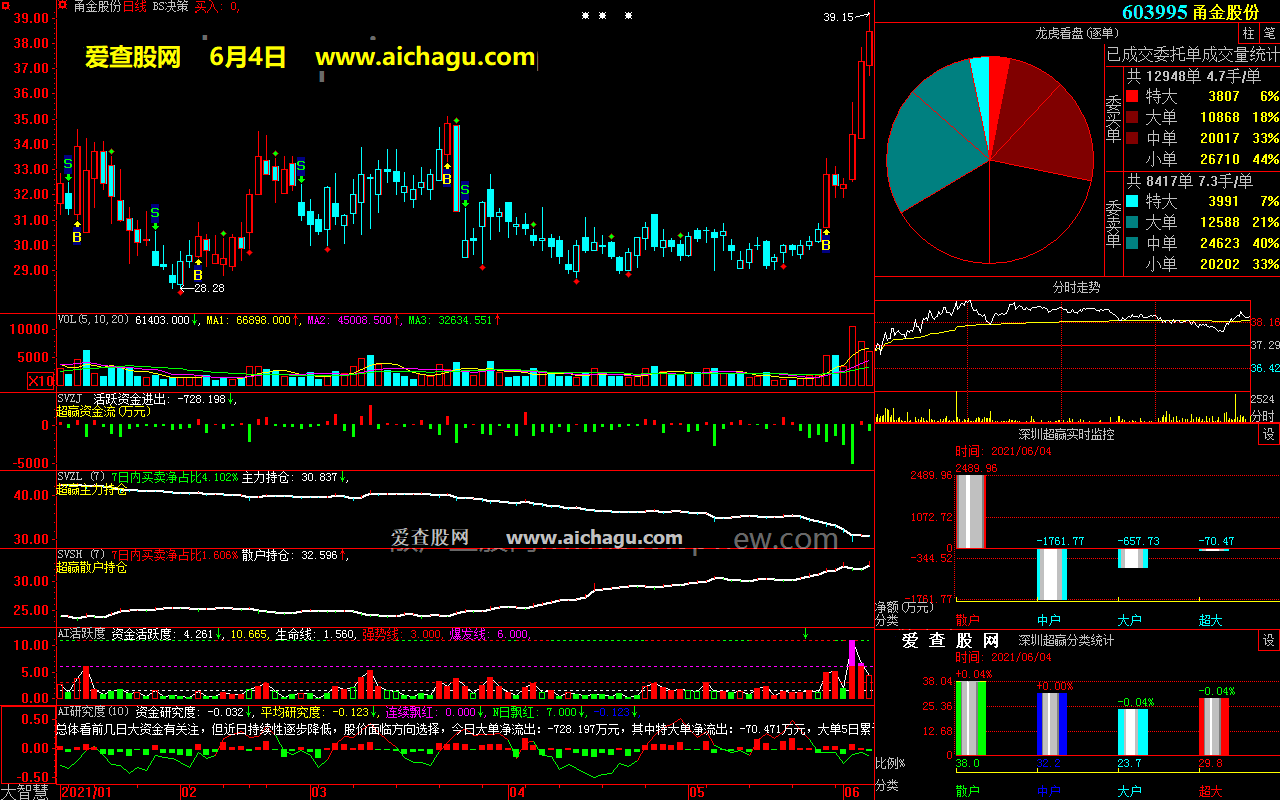Select the red 特大 buy-order legend swatch
1280x800 pixels.
[1132, 97]
